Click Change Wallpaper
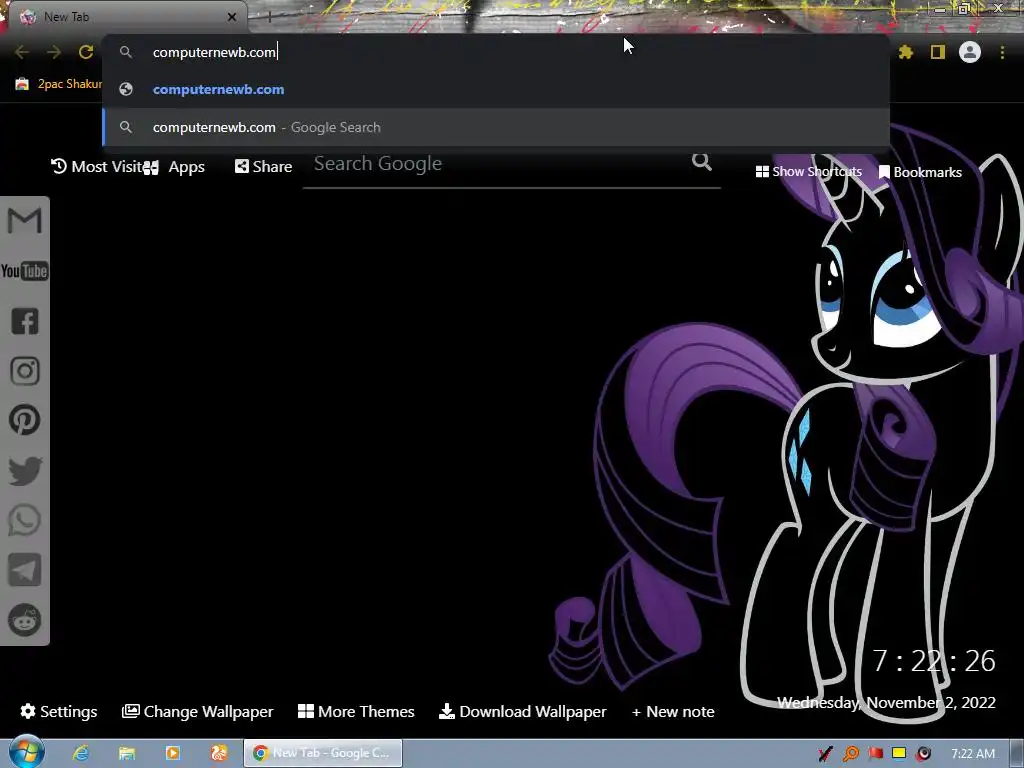Image resolution: width=1024 pixels, height=768 pixels. coord(197,711)
